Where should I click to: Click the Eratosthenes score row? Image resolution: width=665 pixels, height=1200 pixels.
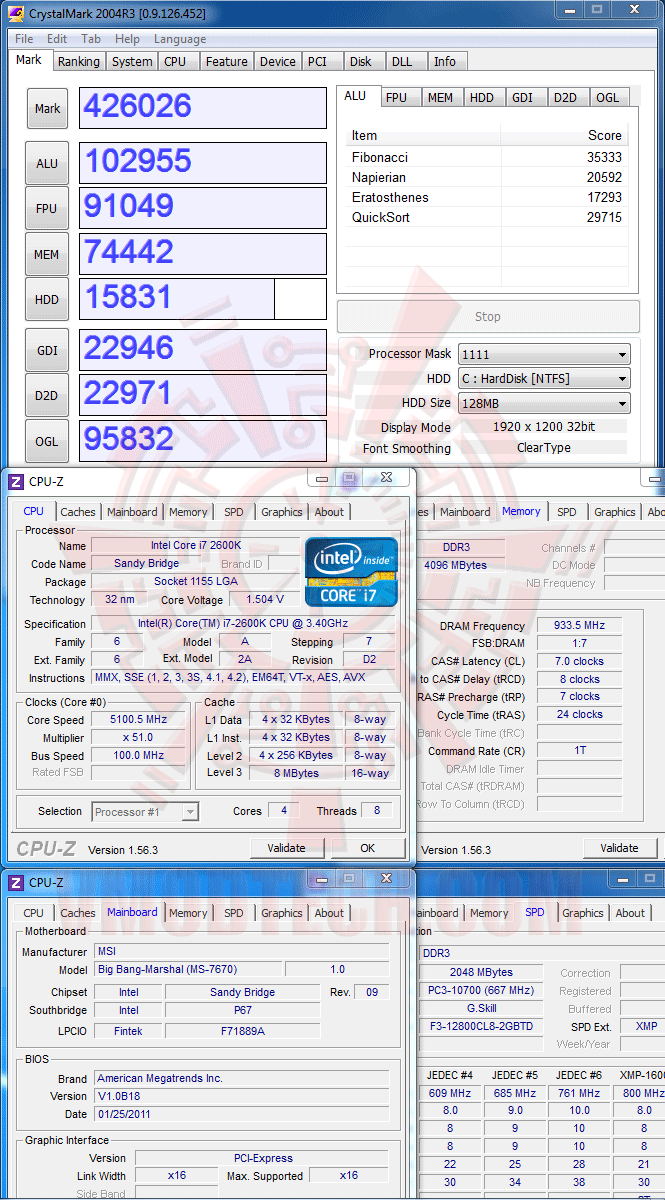coord(486,197)
